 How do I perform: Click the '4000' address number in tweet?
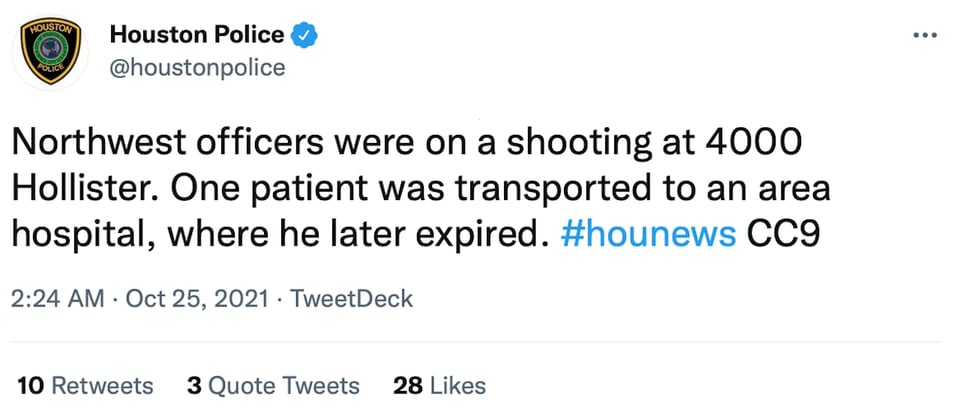pyautogui.click(x=753, y=144)
